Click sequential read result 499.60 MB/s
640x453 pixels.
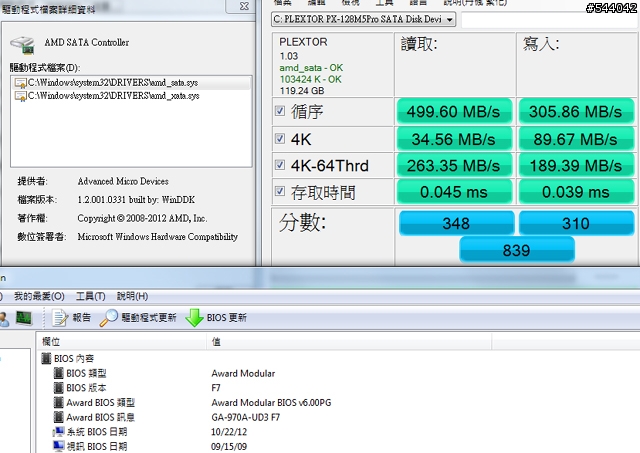coord(454,111)
